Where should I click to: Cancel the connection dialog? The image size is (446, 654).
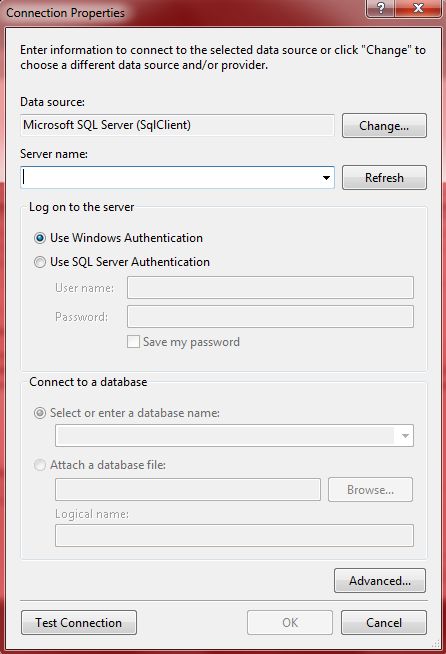[384, 623]
